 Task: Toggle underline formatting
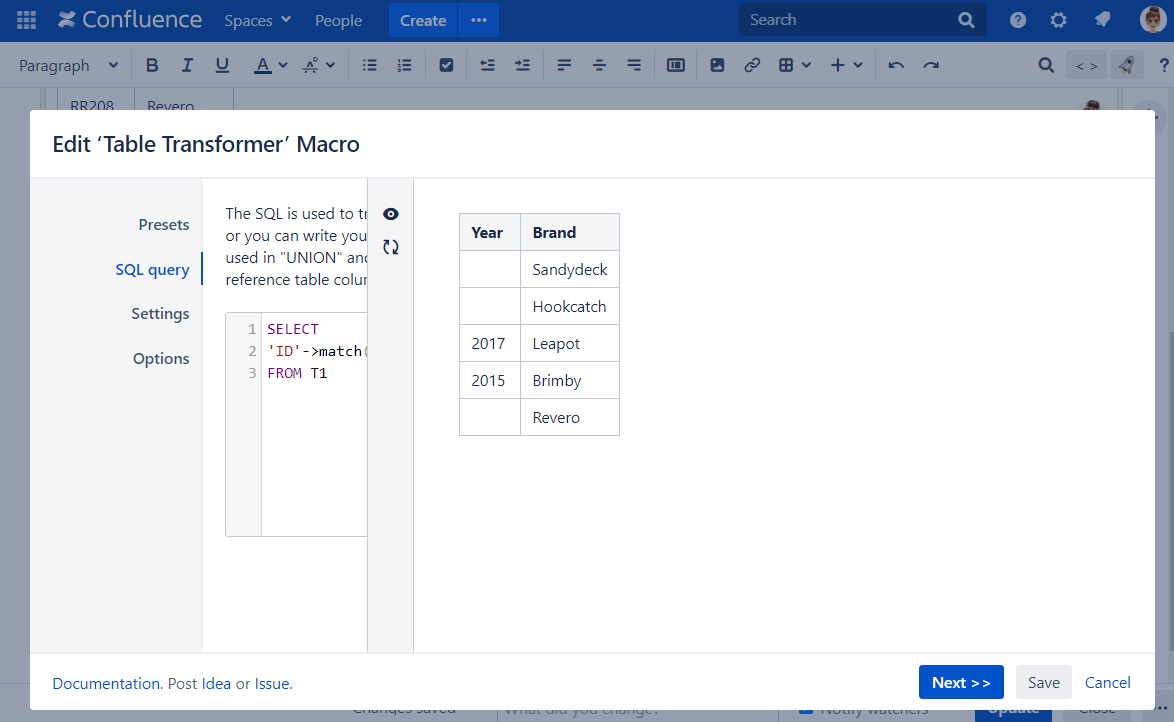click(x=222, y=65)
